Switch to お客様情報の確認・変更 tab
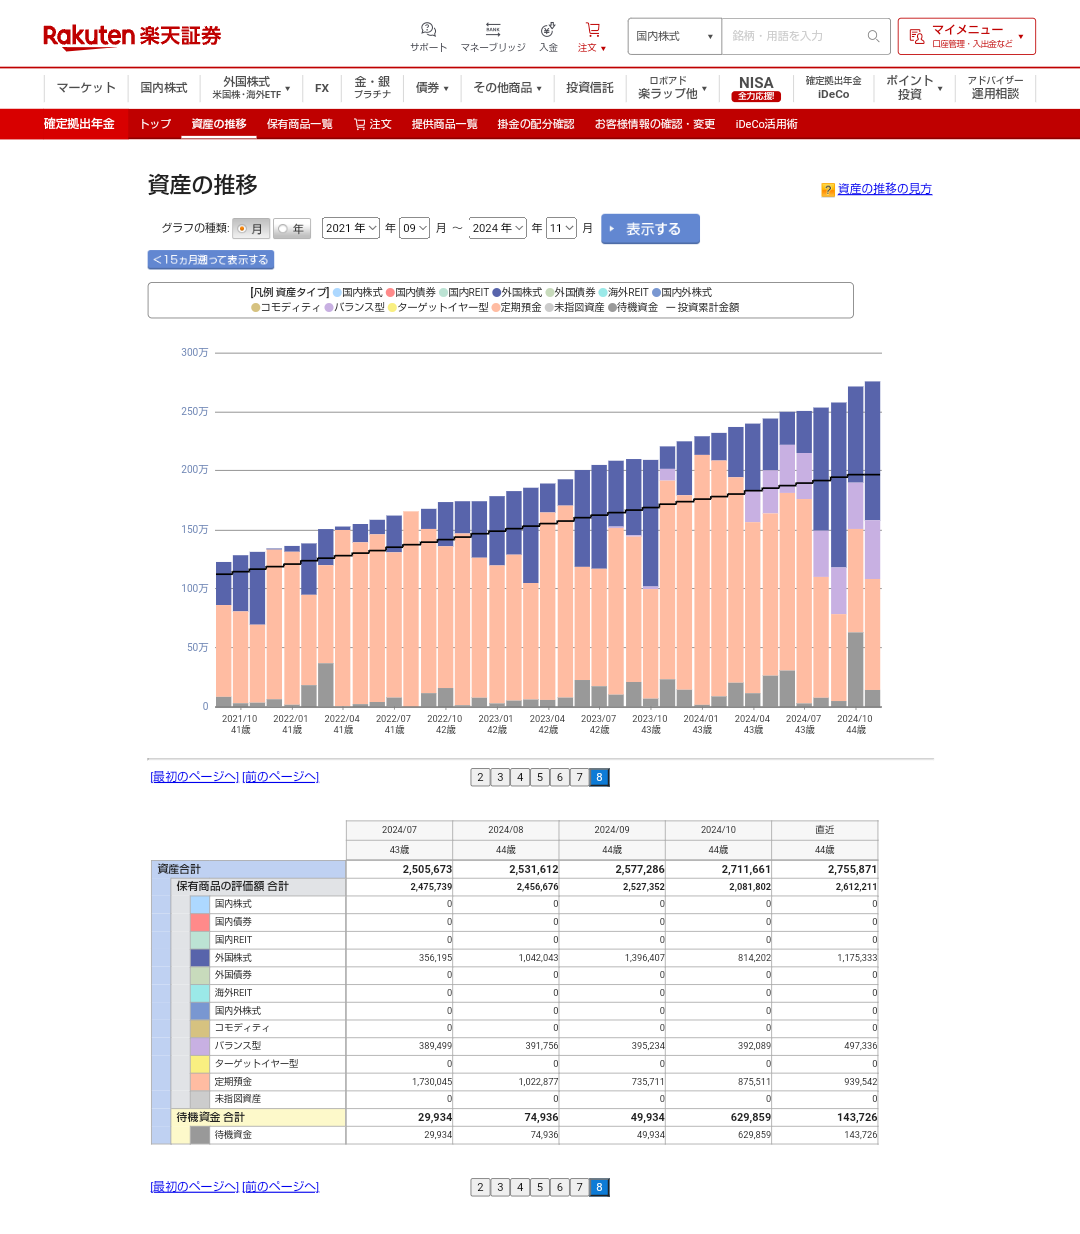 point(655,124)
